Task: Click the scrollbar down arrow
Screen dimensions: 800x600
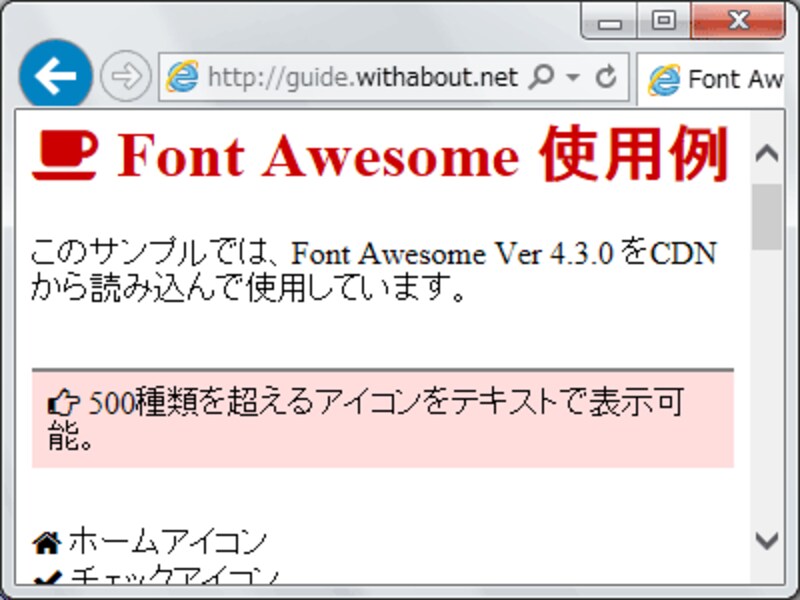Action: 767,540
